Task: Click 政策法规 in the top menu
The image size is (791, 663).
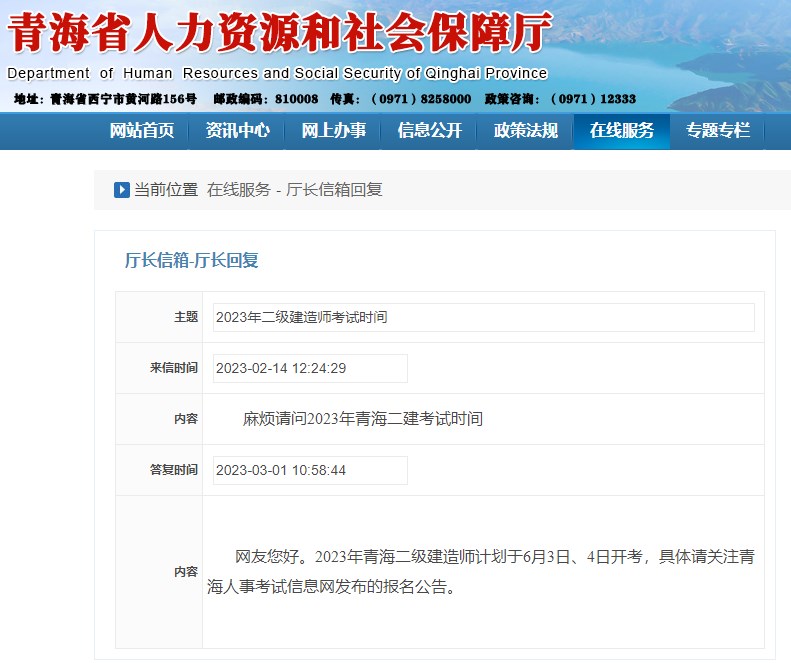Action: (x=525, y=130)
